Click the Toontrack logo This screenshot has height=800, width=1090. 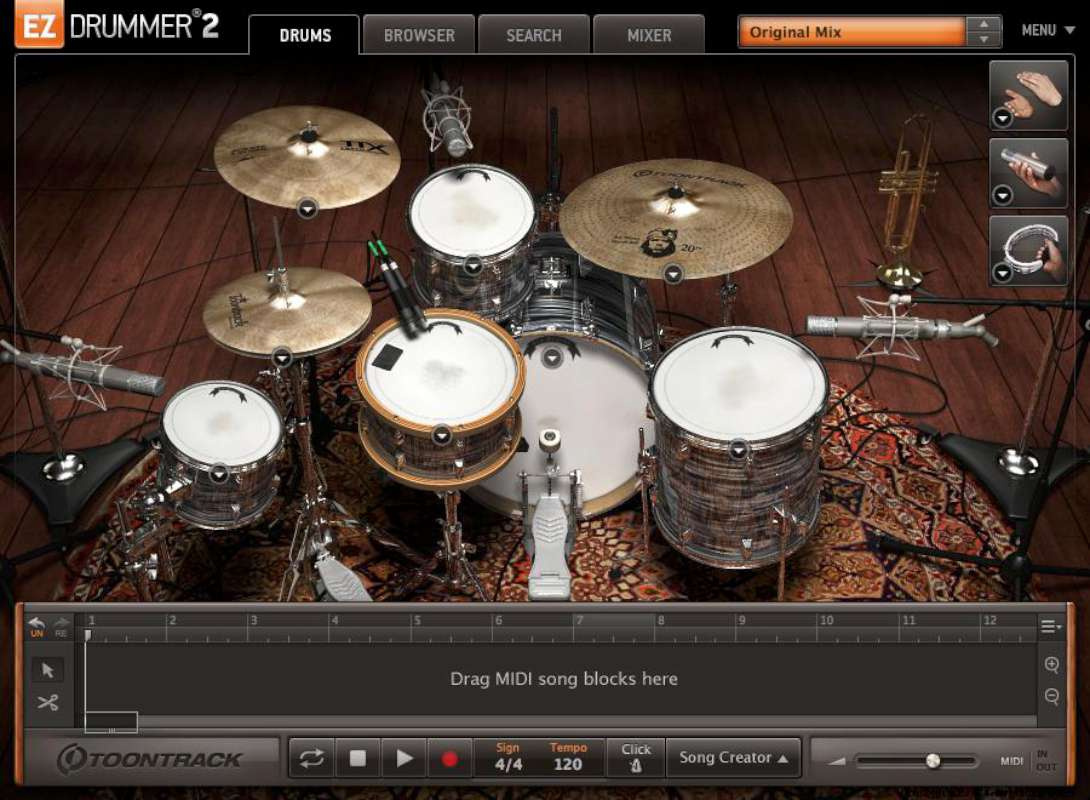point(148,757)
